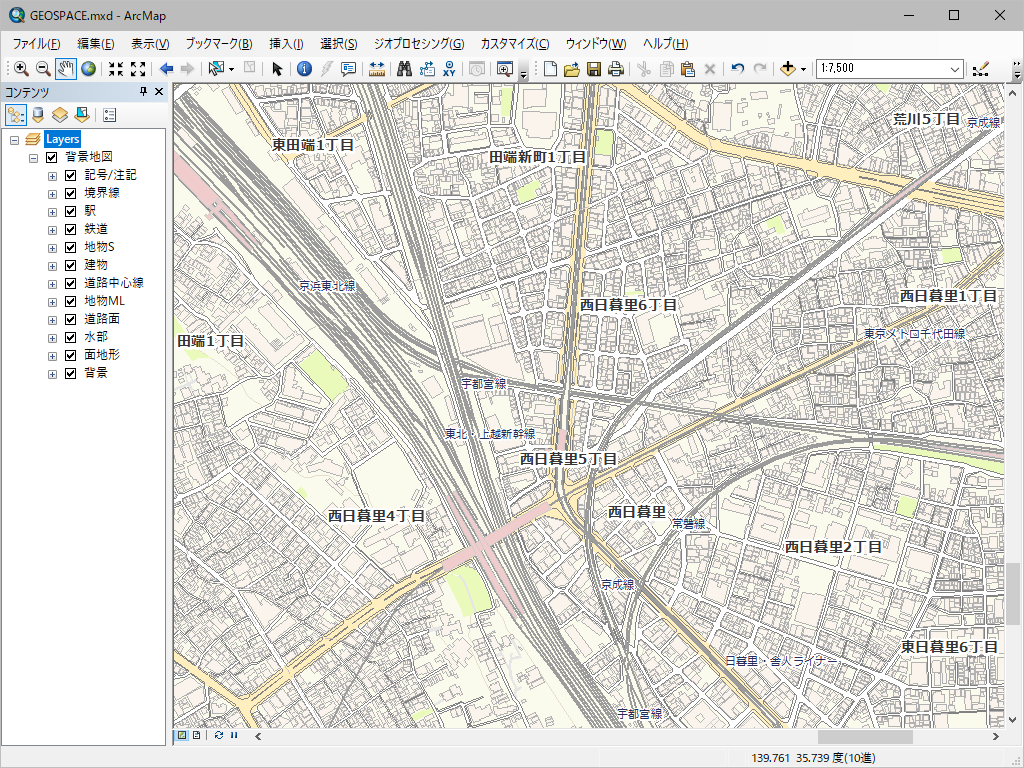Go back to previous extent
The image size is (1024, 768).
[x=166, y=69]
